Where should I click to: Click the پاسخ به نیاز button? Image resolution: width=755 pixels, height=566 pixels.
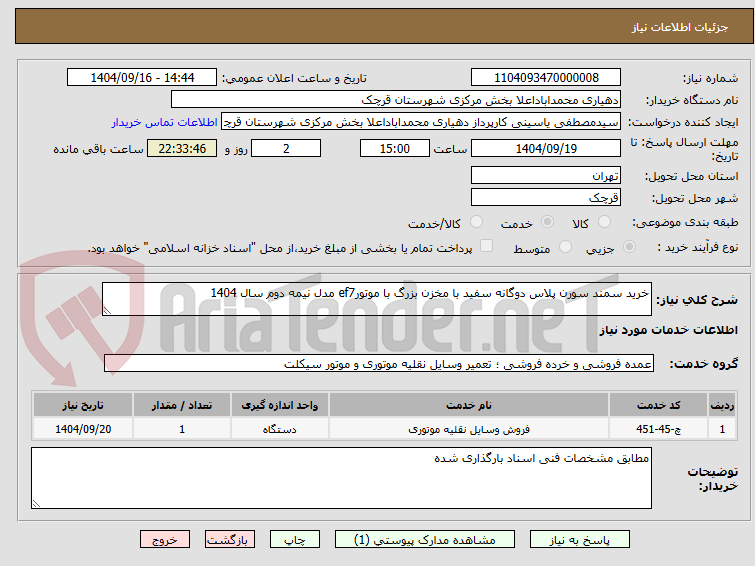pos(580,540)
